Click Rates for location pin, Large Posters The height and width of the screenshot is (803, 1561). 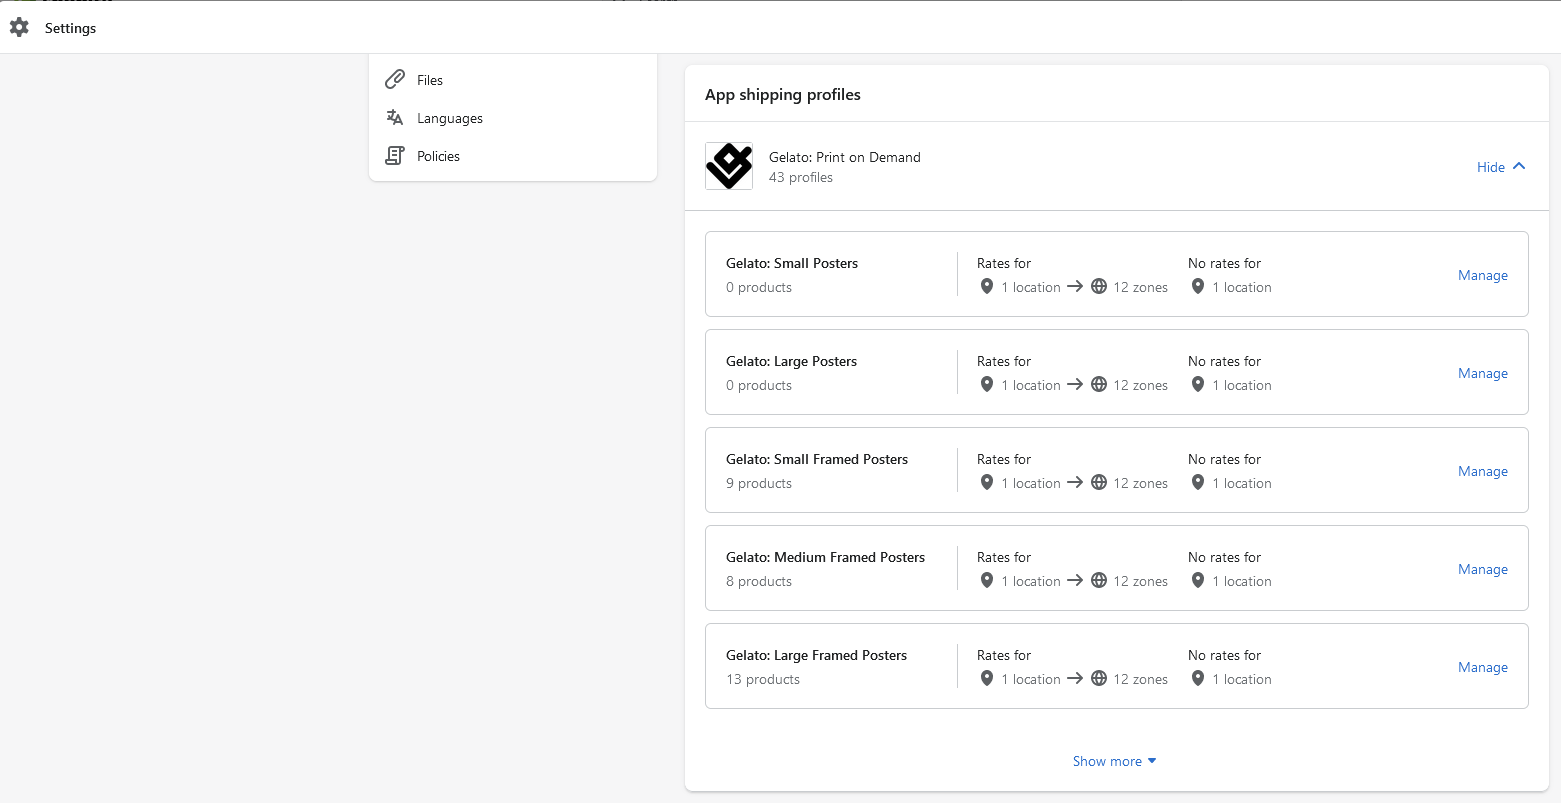(x=987, y=385)
